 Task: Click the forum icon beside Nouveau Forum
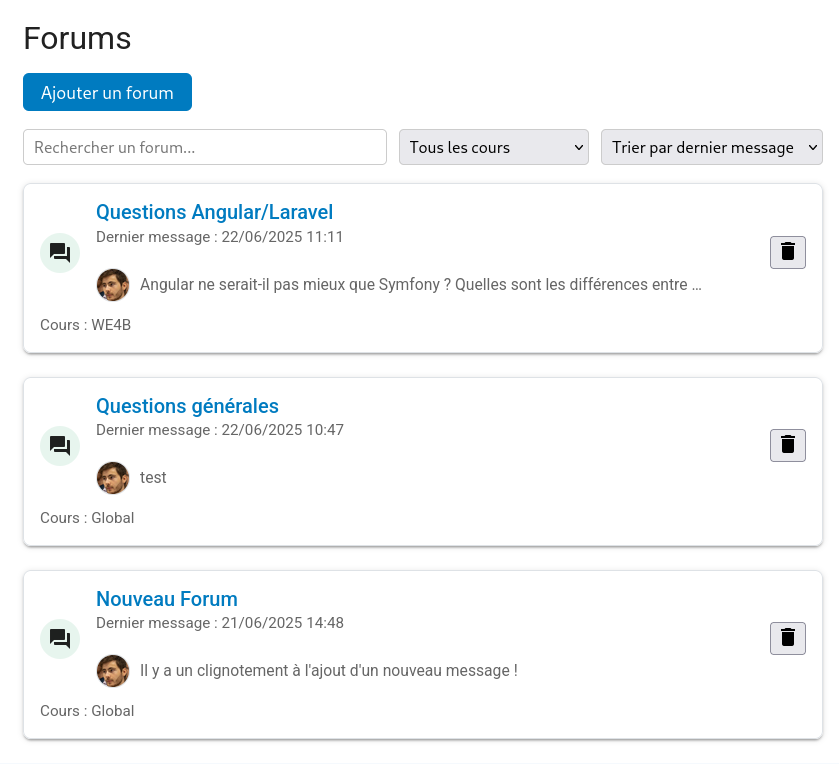(59, 638)
